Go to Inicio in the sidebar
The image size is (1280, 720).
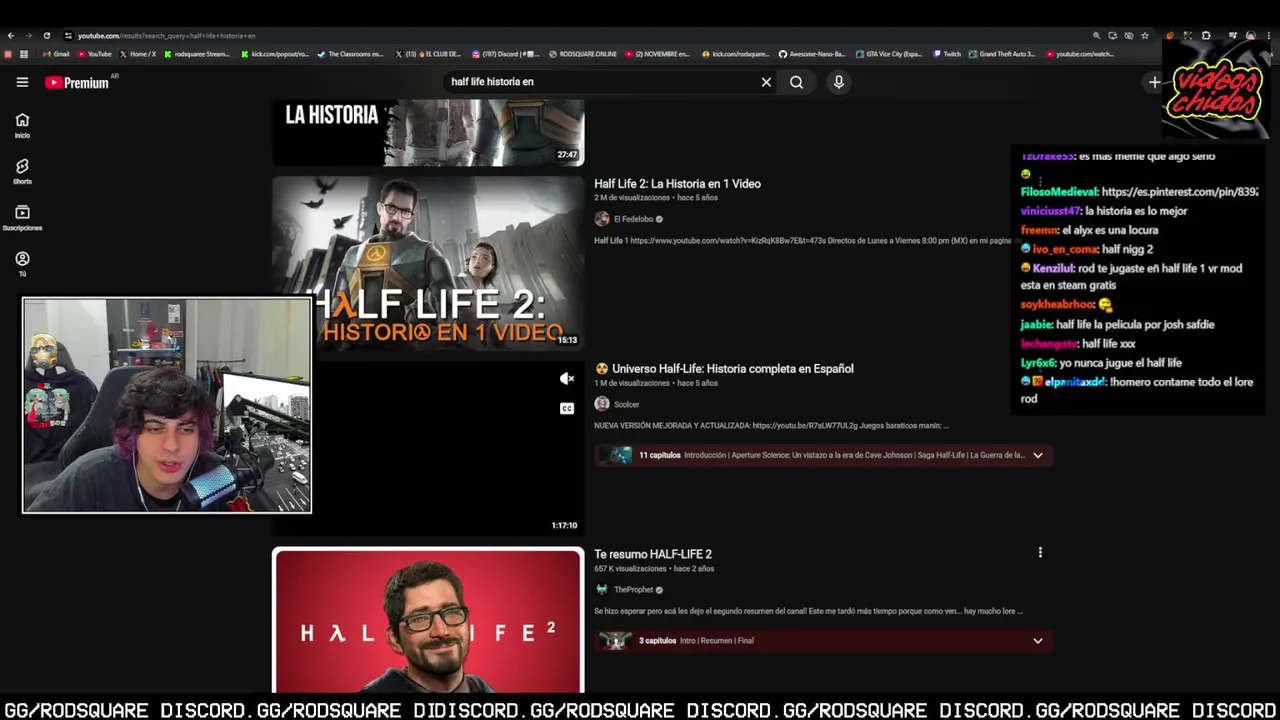point(22,125)
